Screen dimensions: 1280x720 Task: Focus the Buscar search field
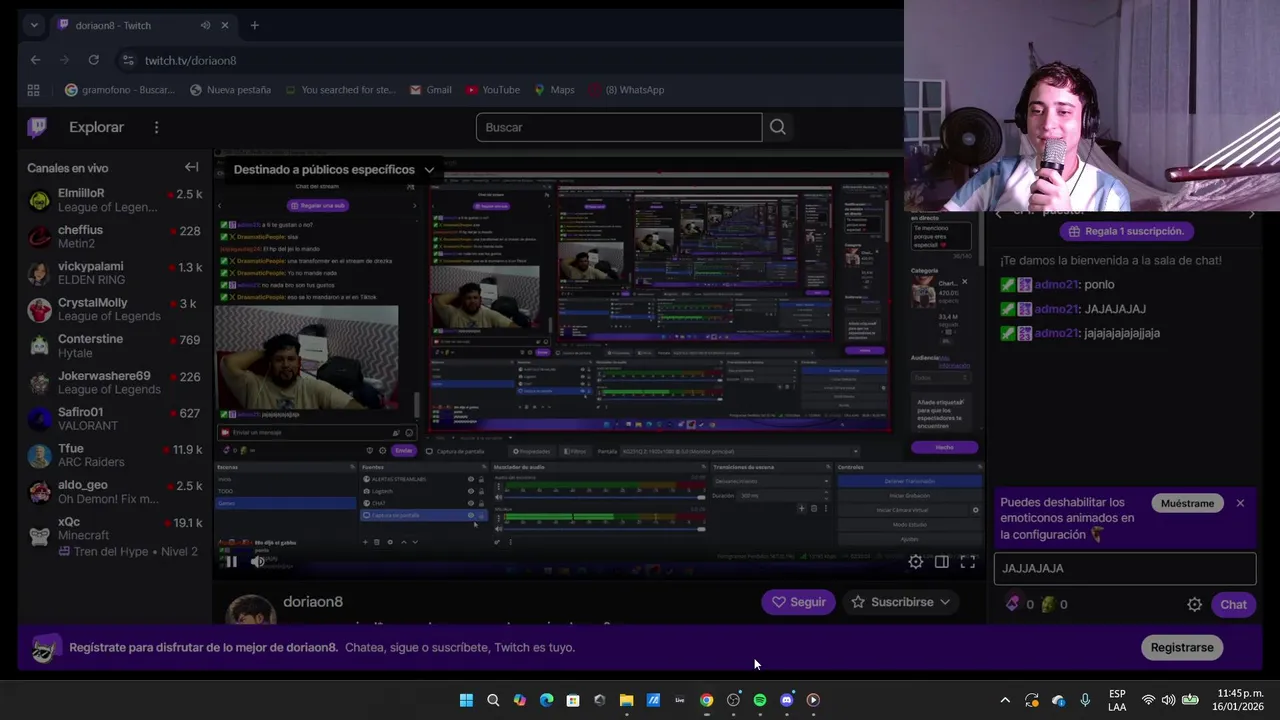click(x=618, y=127)
